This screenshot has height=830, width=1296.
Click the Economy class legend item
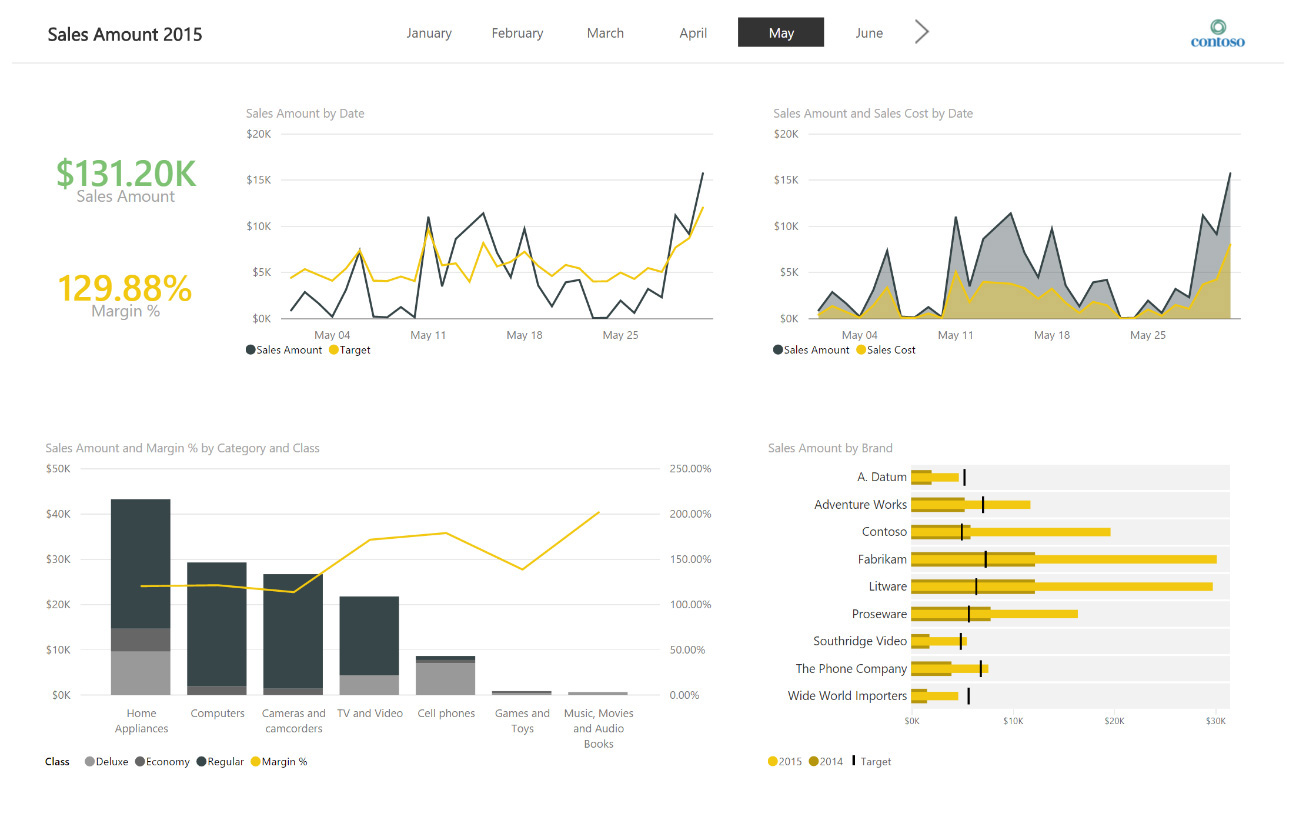click(162, 762)
